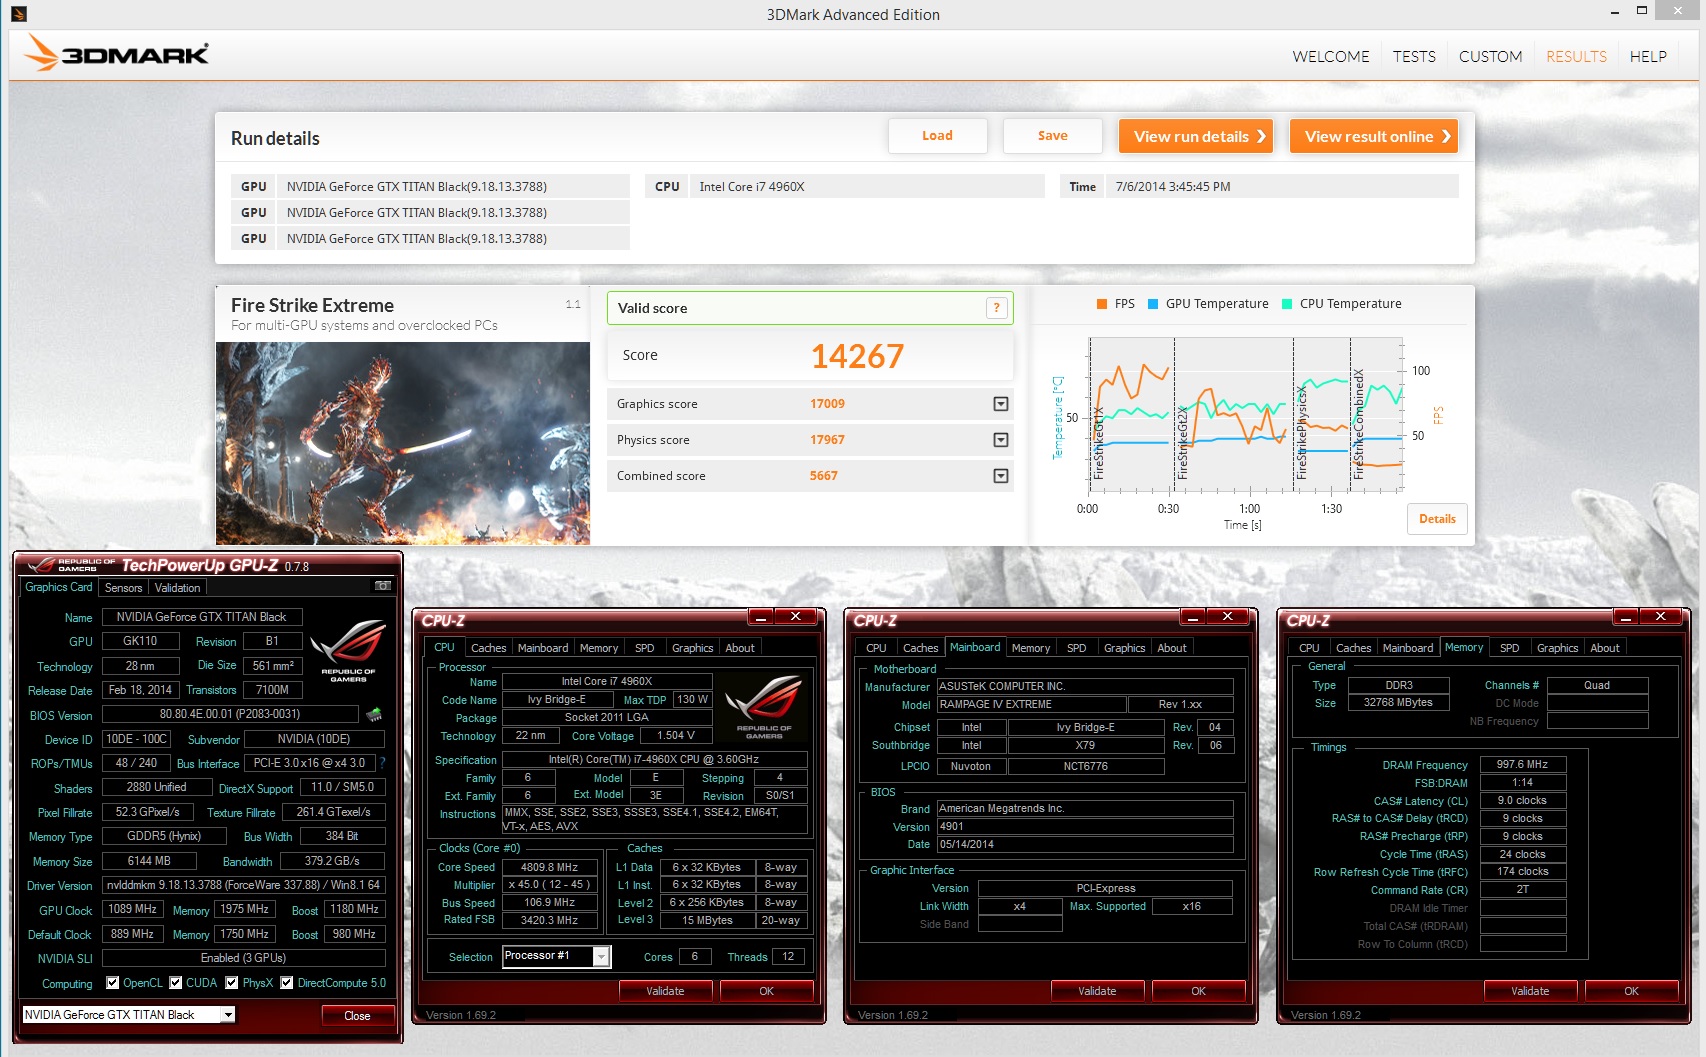Click the Driver Version field in GPU-Z

tap(244, 885)
